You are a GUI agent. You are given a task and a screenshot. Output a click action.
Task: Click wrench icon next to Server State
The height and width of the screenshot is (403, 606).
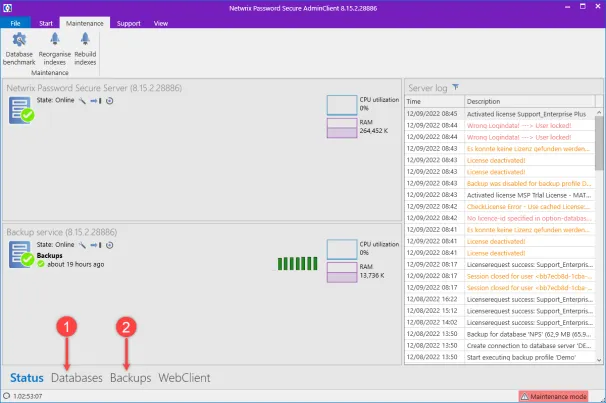(82, 101)
